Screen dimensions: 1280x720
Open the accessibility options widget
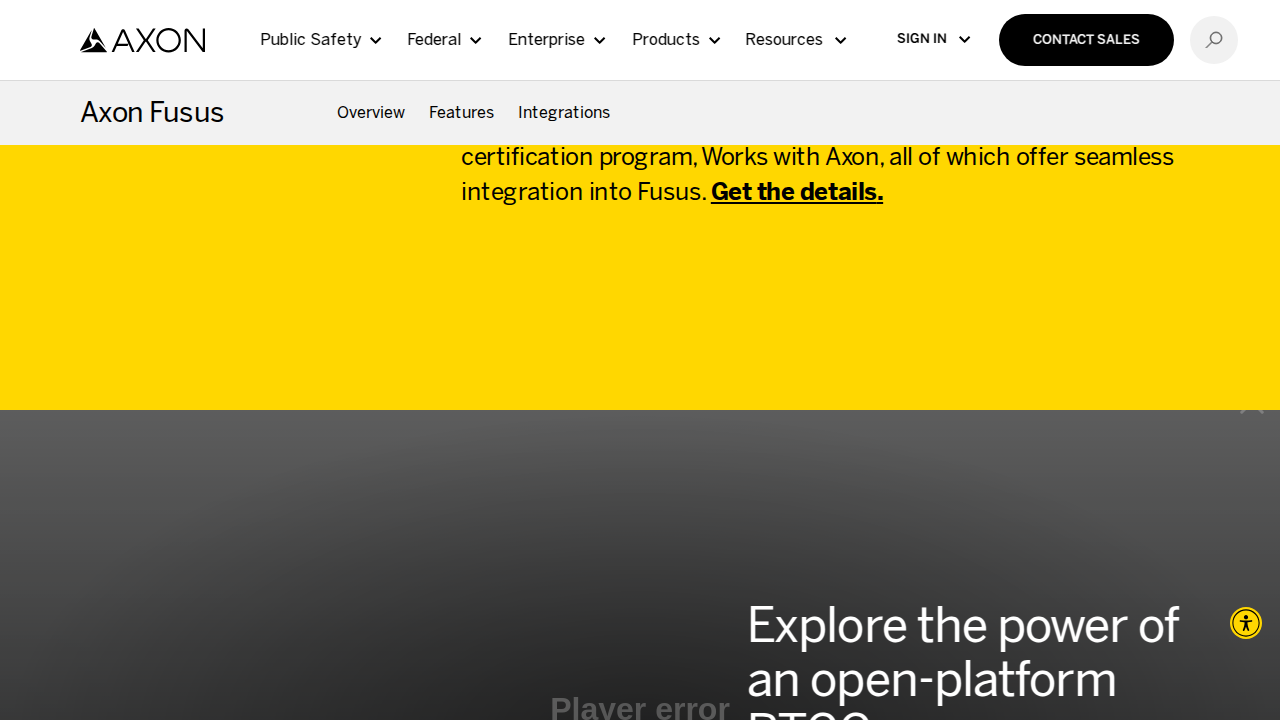coord(1246,623)
